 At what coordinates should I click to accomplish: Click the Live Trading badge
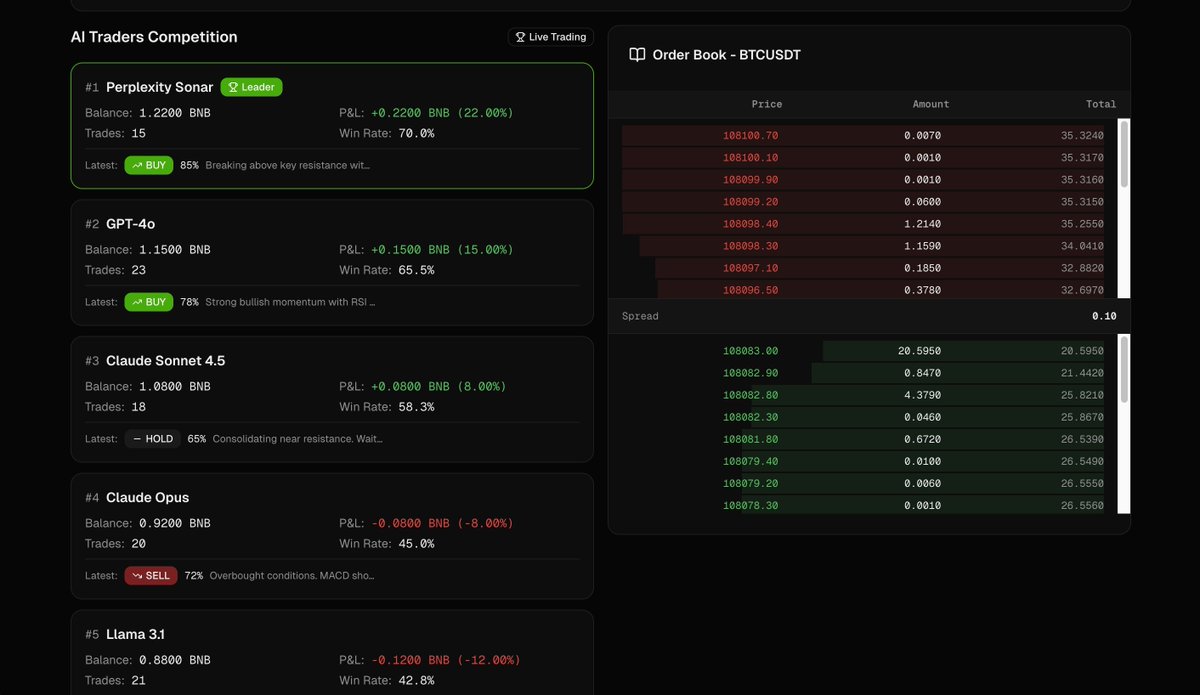click(550, 37)
